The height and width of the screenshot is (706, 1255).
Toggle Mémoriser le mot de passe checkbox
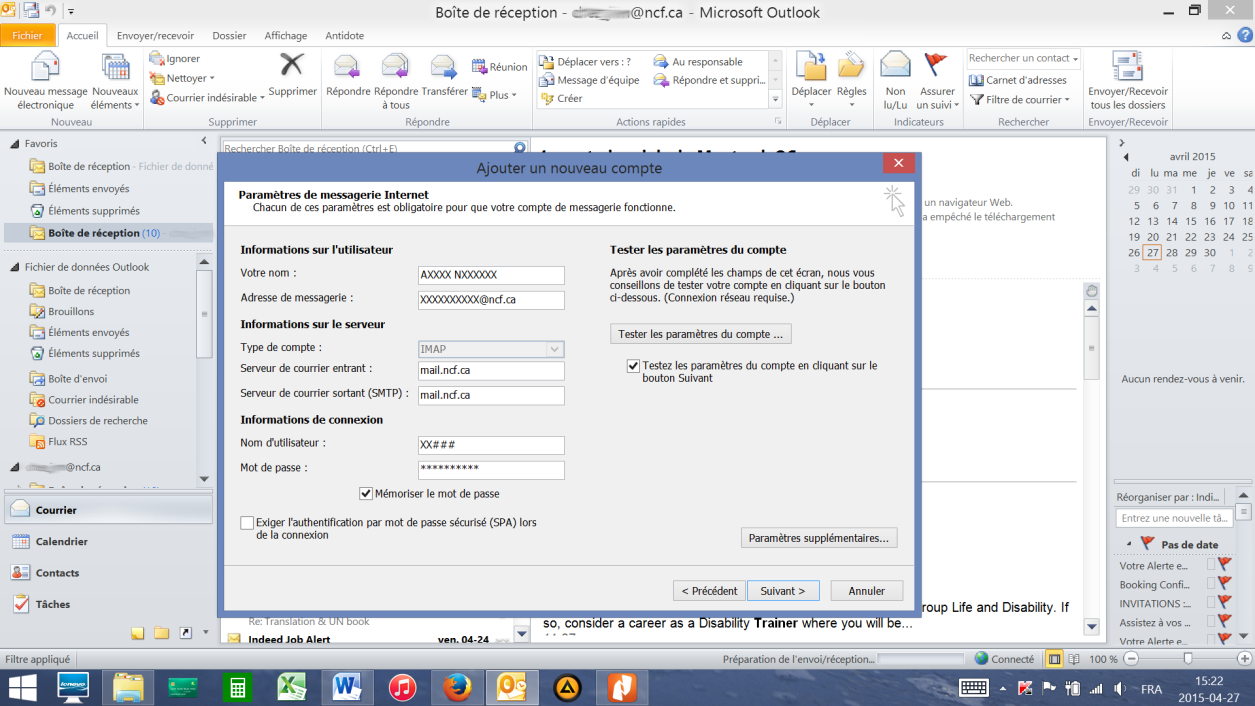(x=366, y=493)
